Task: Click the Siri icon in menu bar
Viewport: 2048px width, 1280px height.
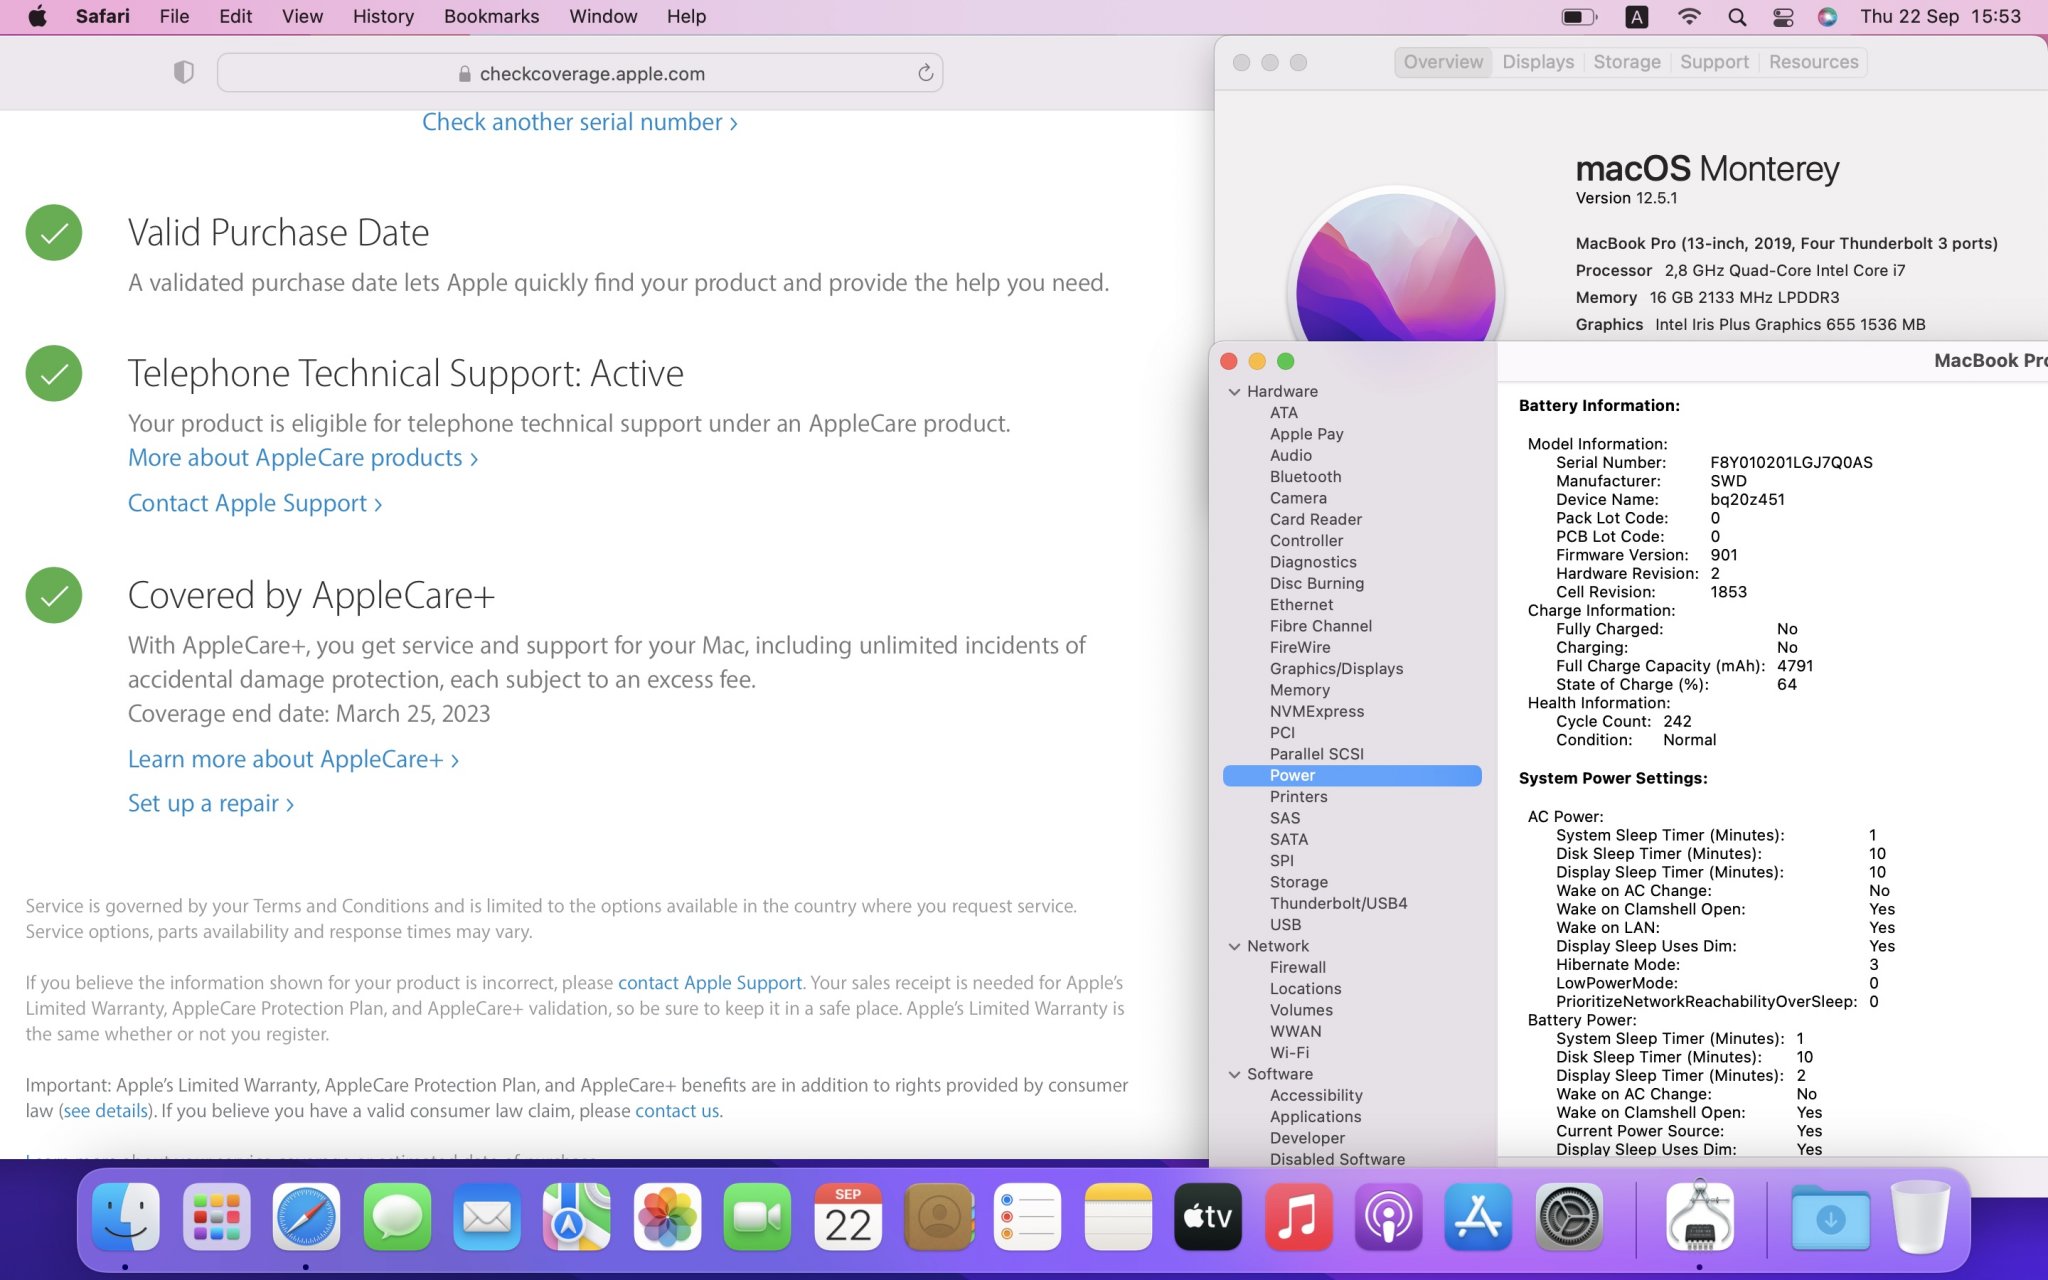Action: 1827,17
